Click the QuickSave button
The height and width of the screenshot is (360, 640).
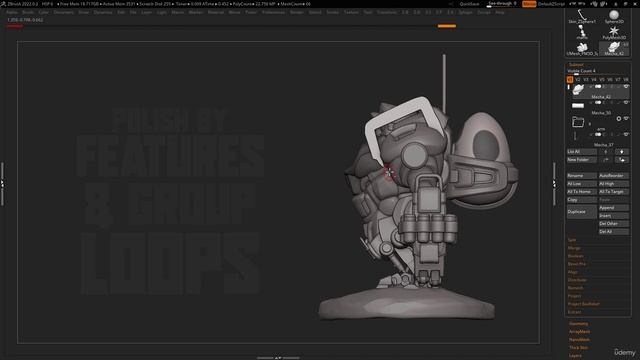point(469,4)
